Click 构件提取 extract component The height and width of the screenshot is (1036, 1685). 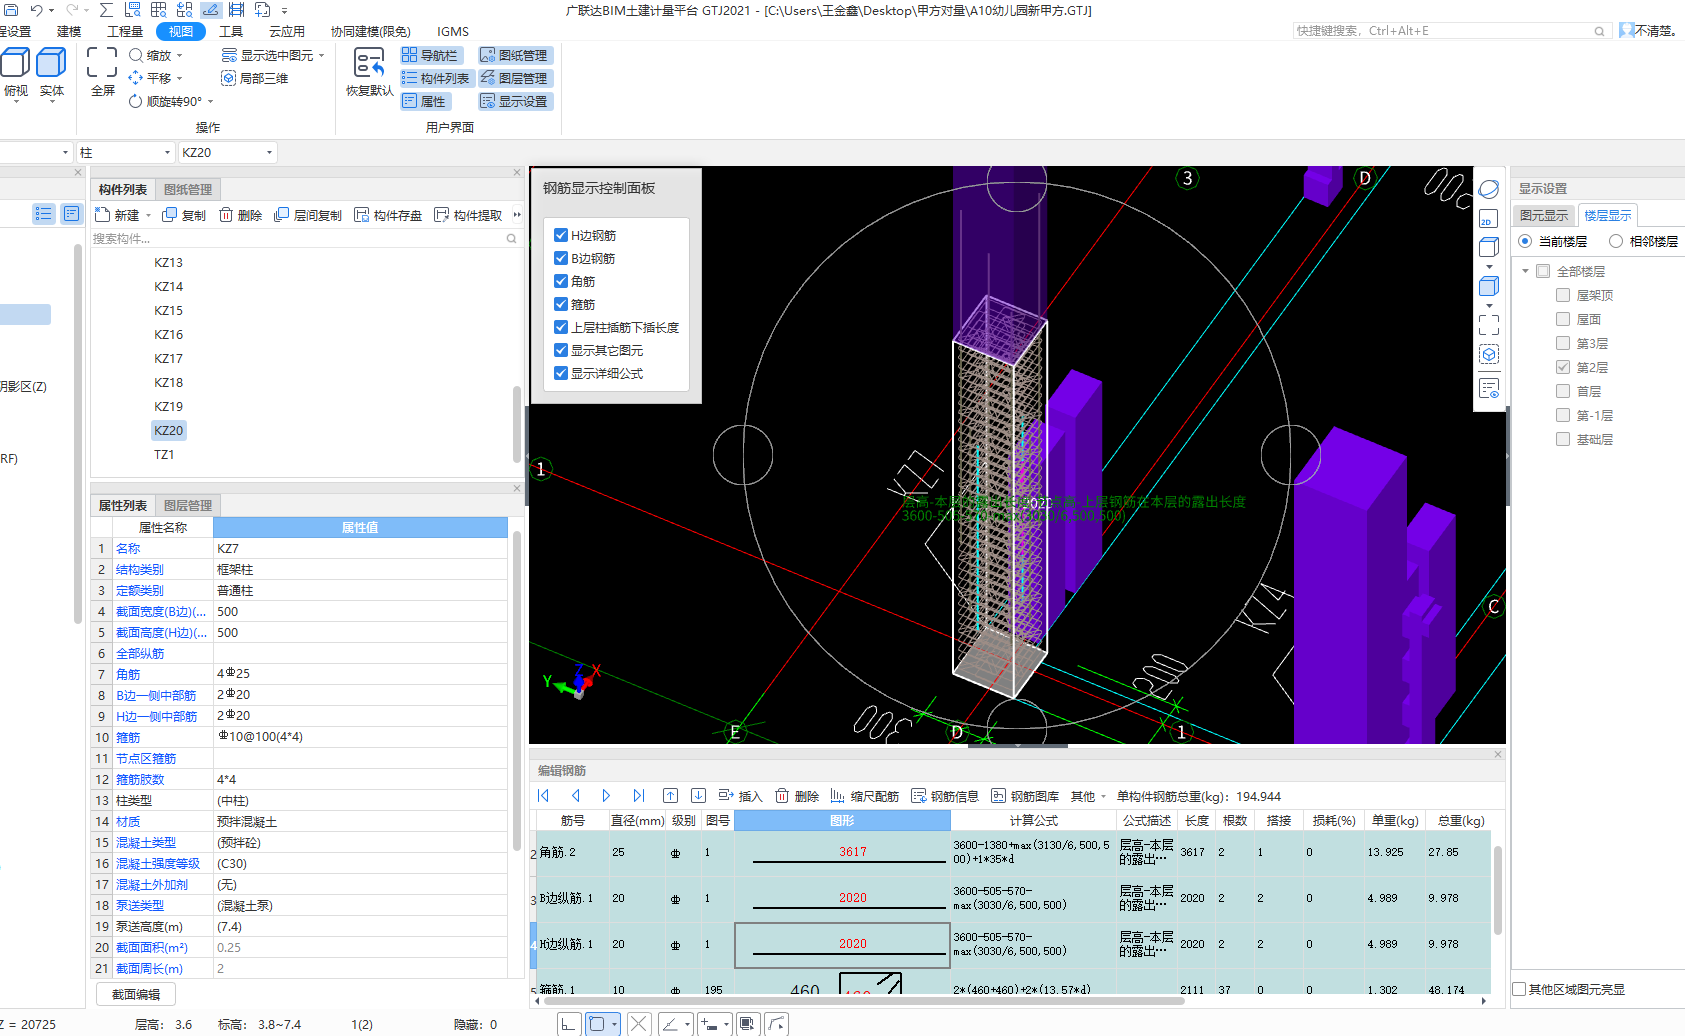[x=468, y=215]
